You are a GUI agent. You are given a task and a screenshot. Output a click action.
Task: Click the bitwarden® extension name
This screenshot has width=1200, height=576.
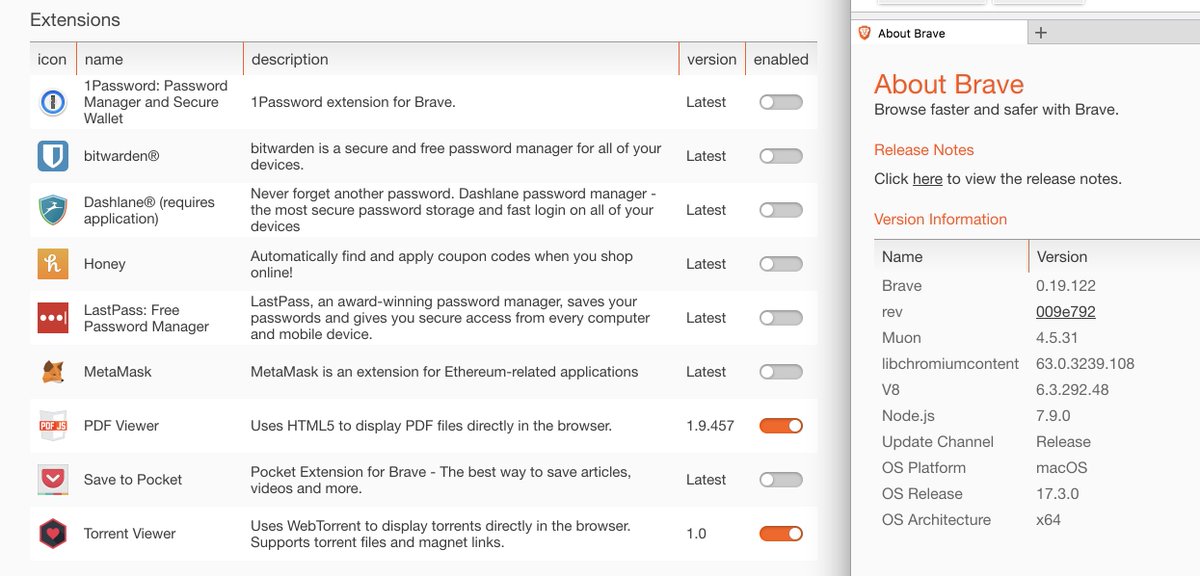click(121, 156)
